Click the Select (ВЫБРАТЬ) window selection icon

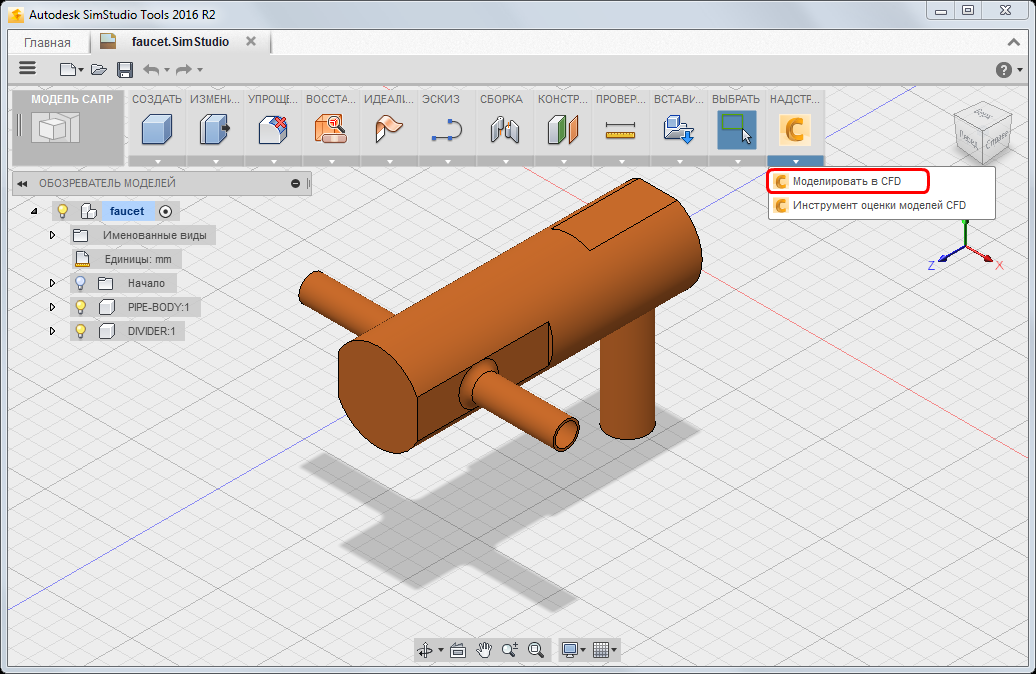pos(737,130)
